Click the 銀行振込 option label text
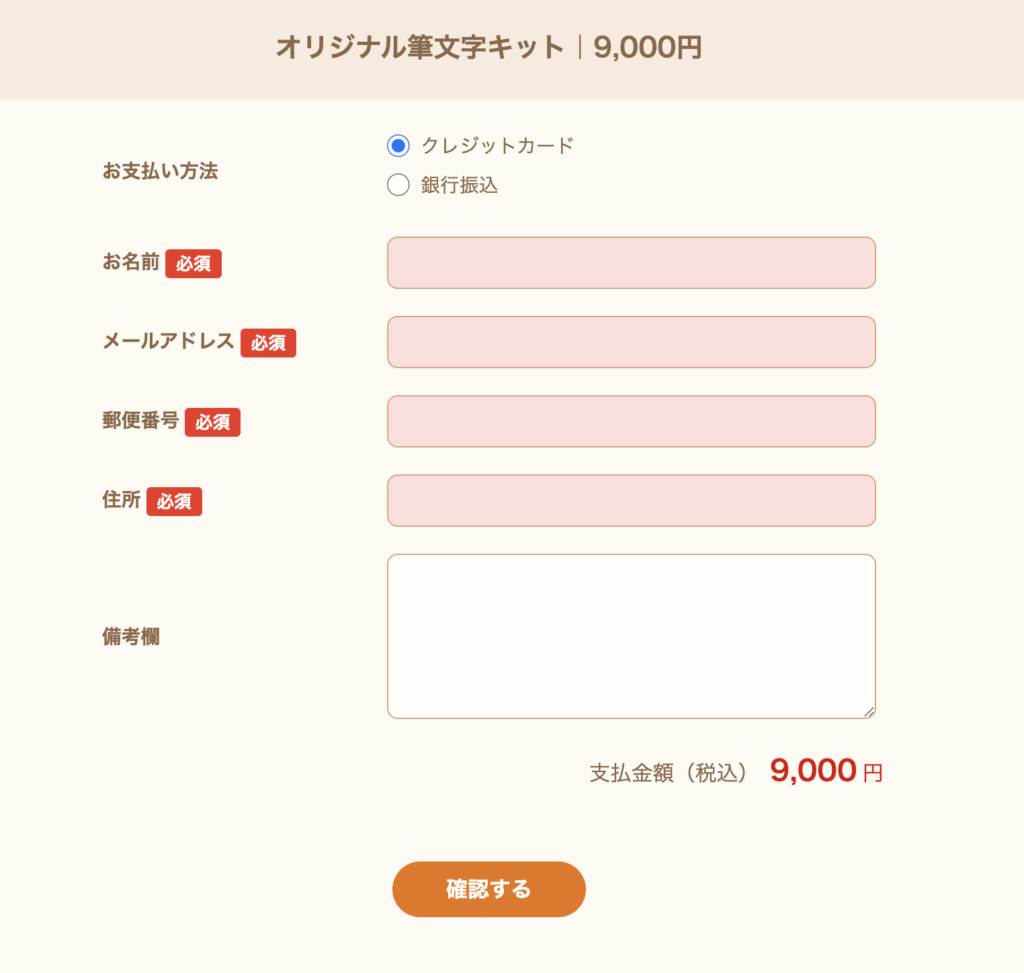This screenshot has height=973, width=1024. [459, 185]
